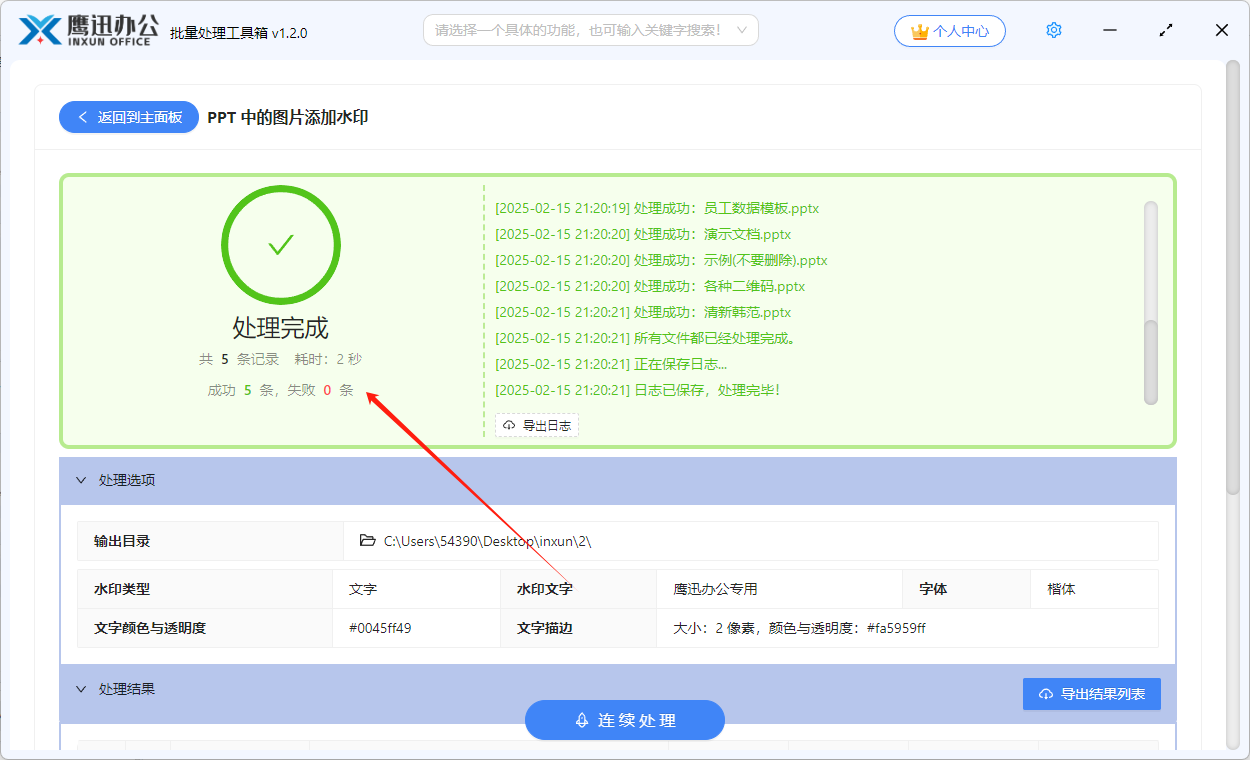Click log line 正在保存日志
Screen dimensions: 1250x760
coord(611,365)
